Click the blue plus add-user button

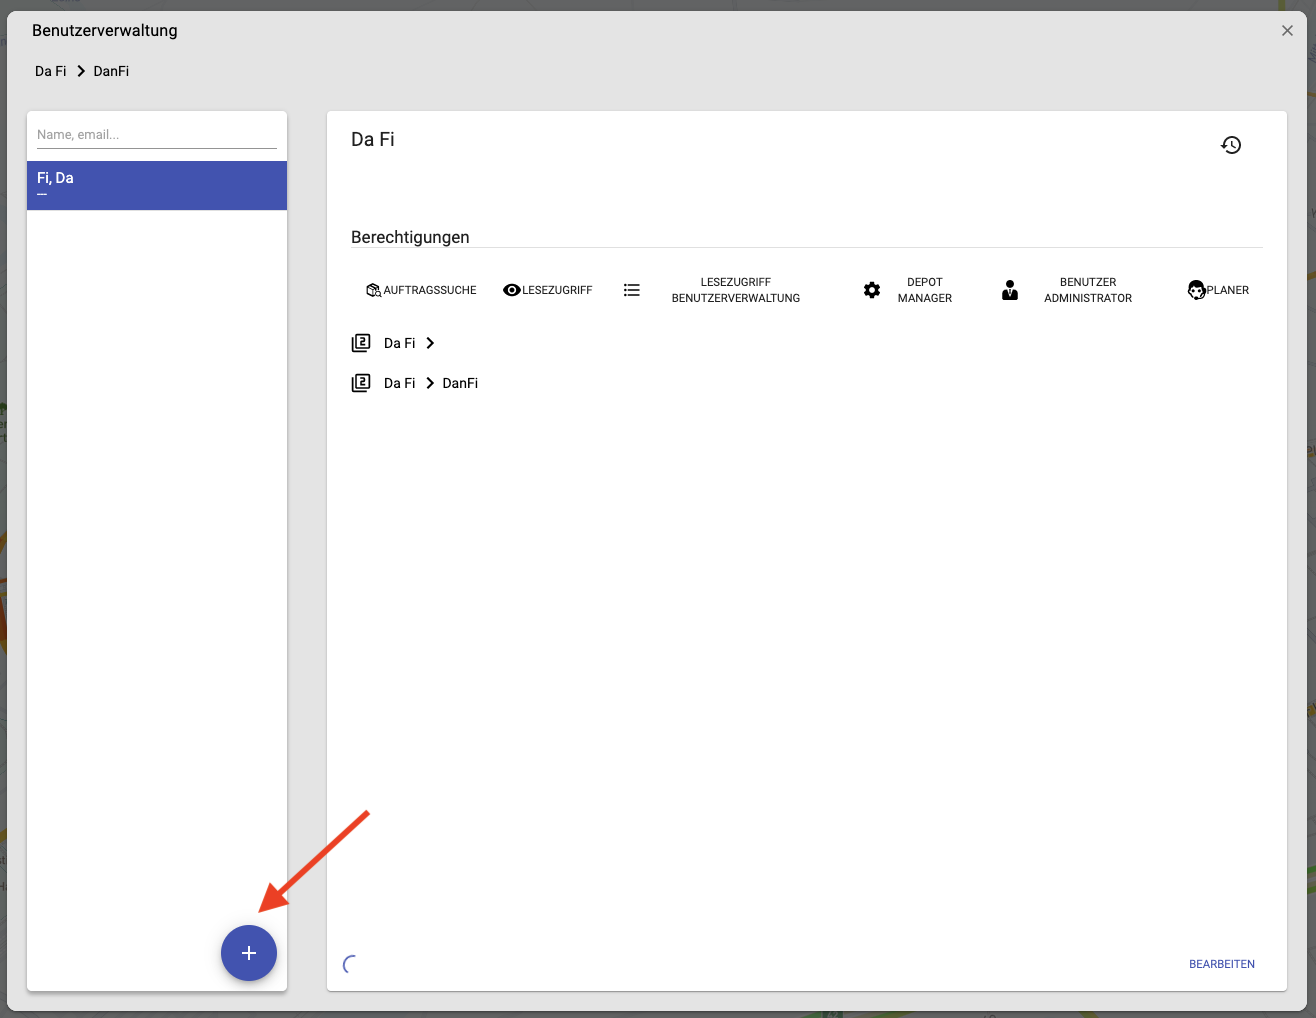point(249,953)
